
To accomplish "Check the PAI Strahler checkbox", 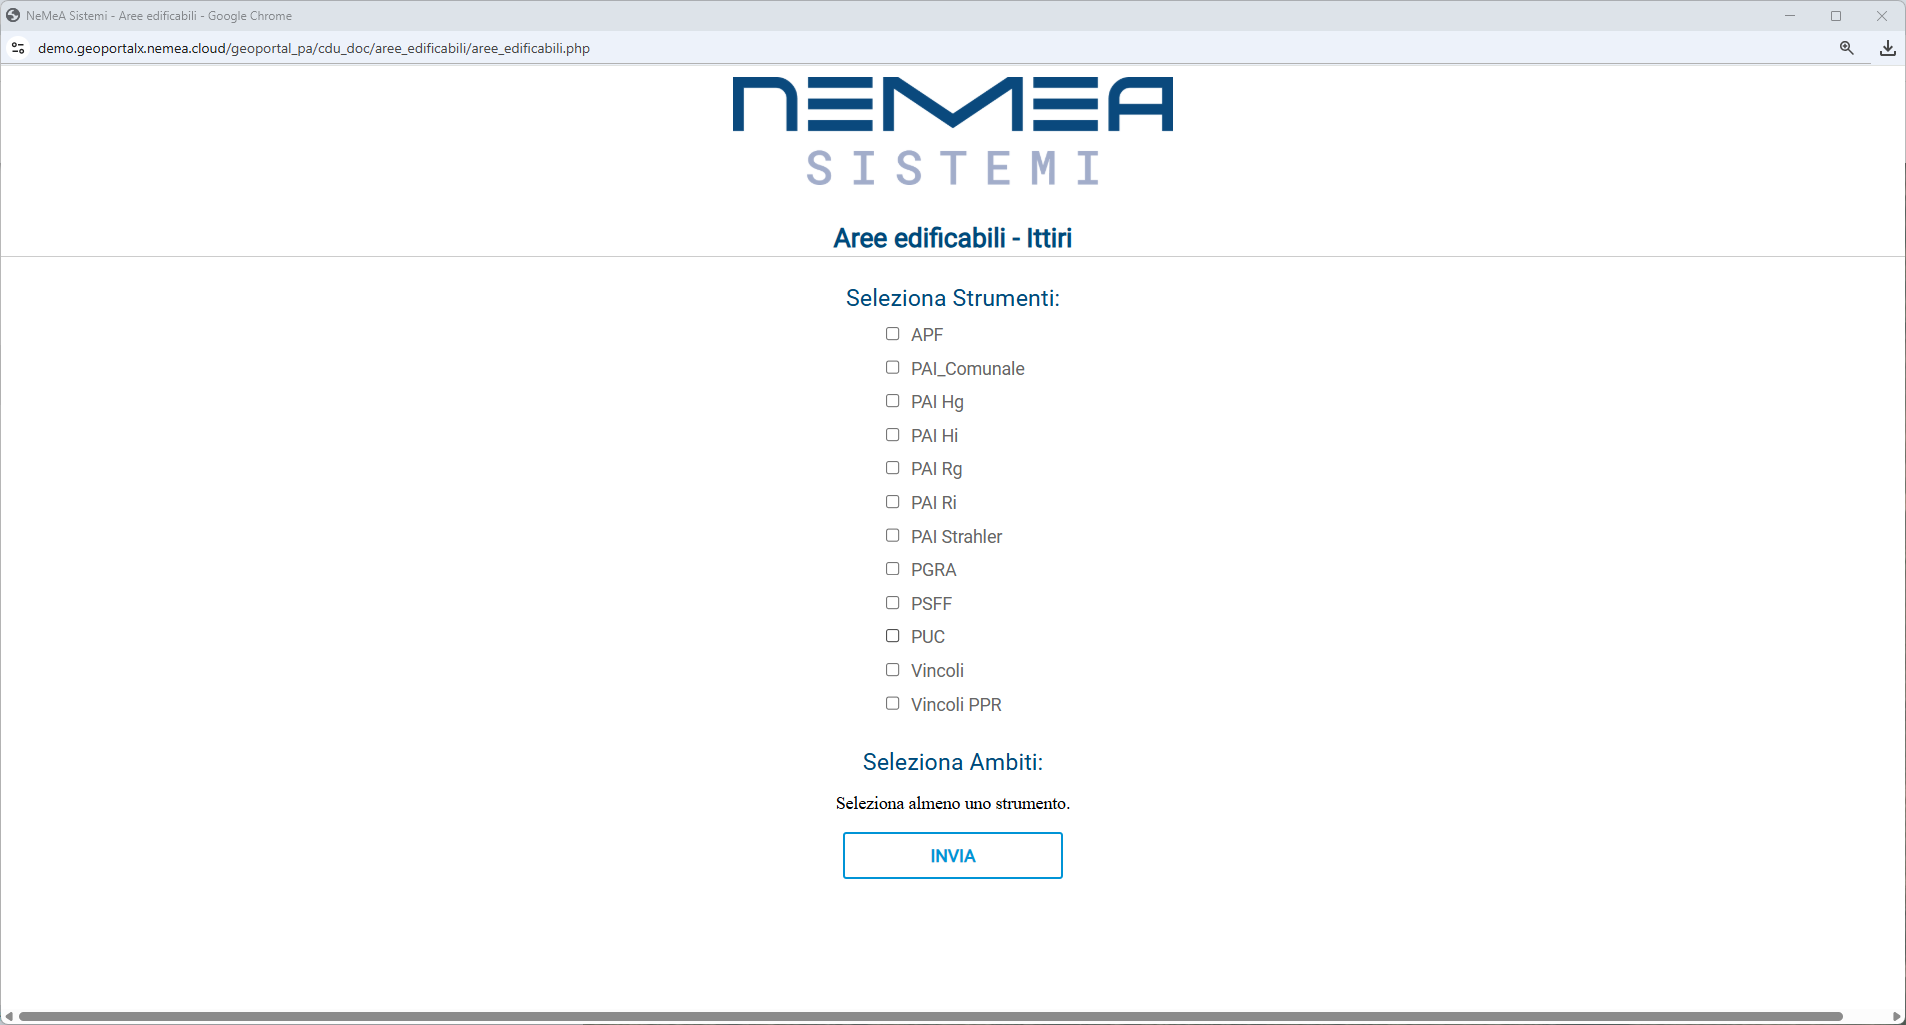I will pyautogui.click(x=892, y=536).
